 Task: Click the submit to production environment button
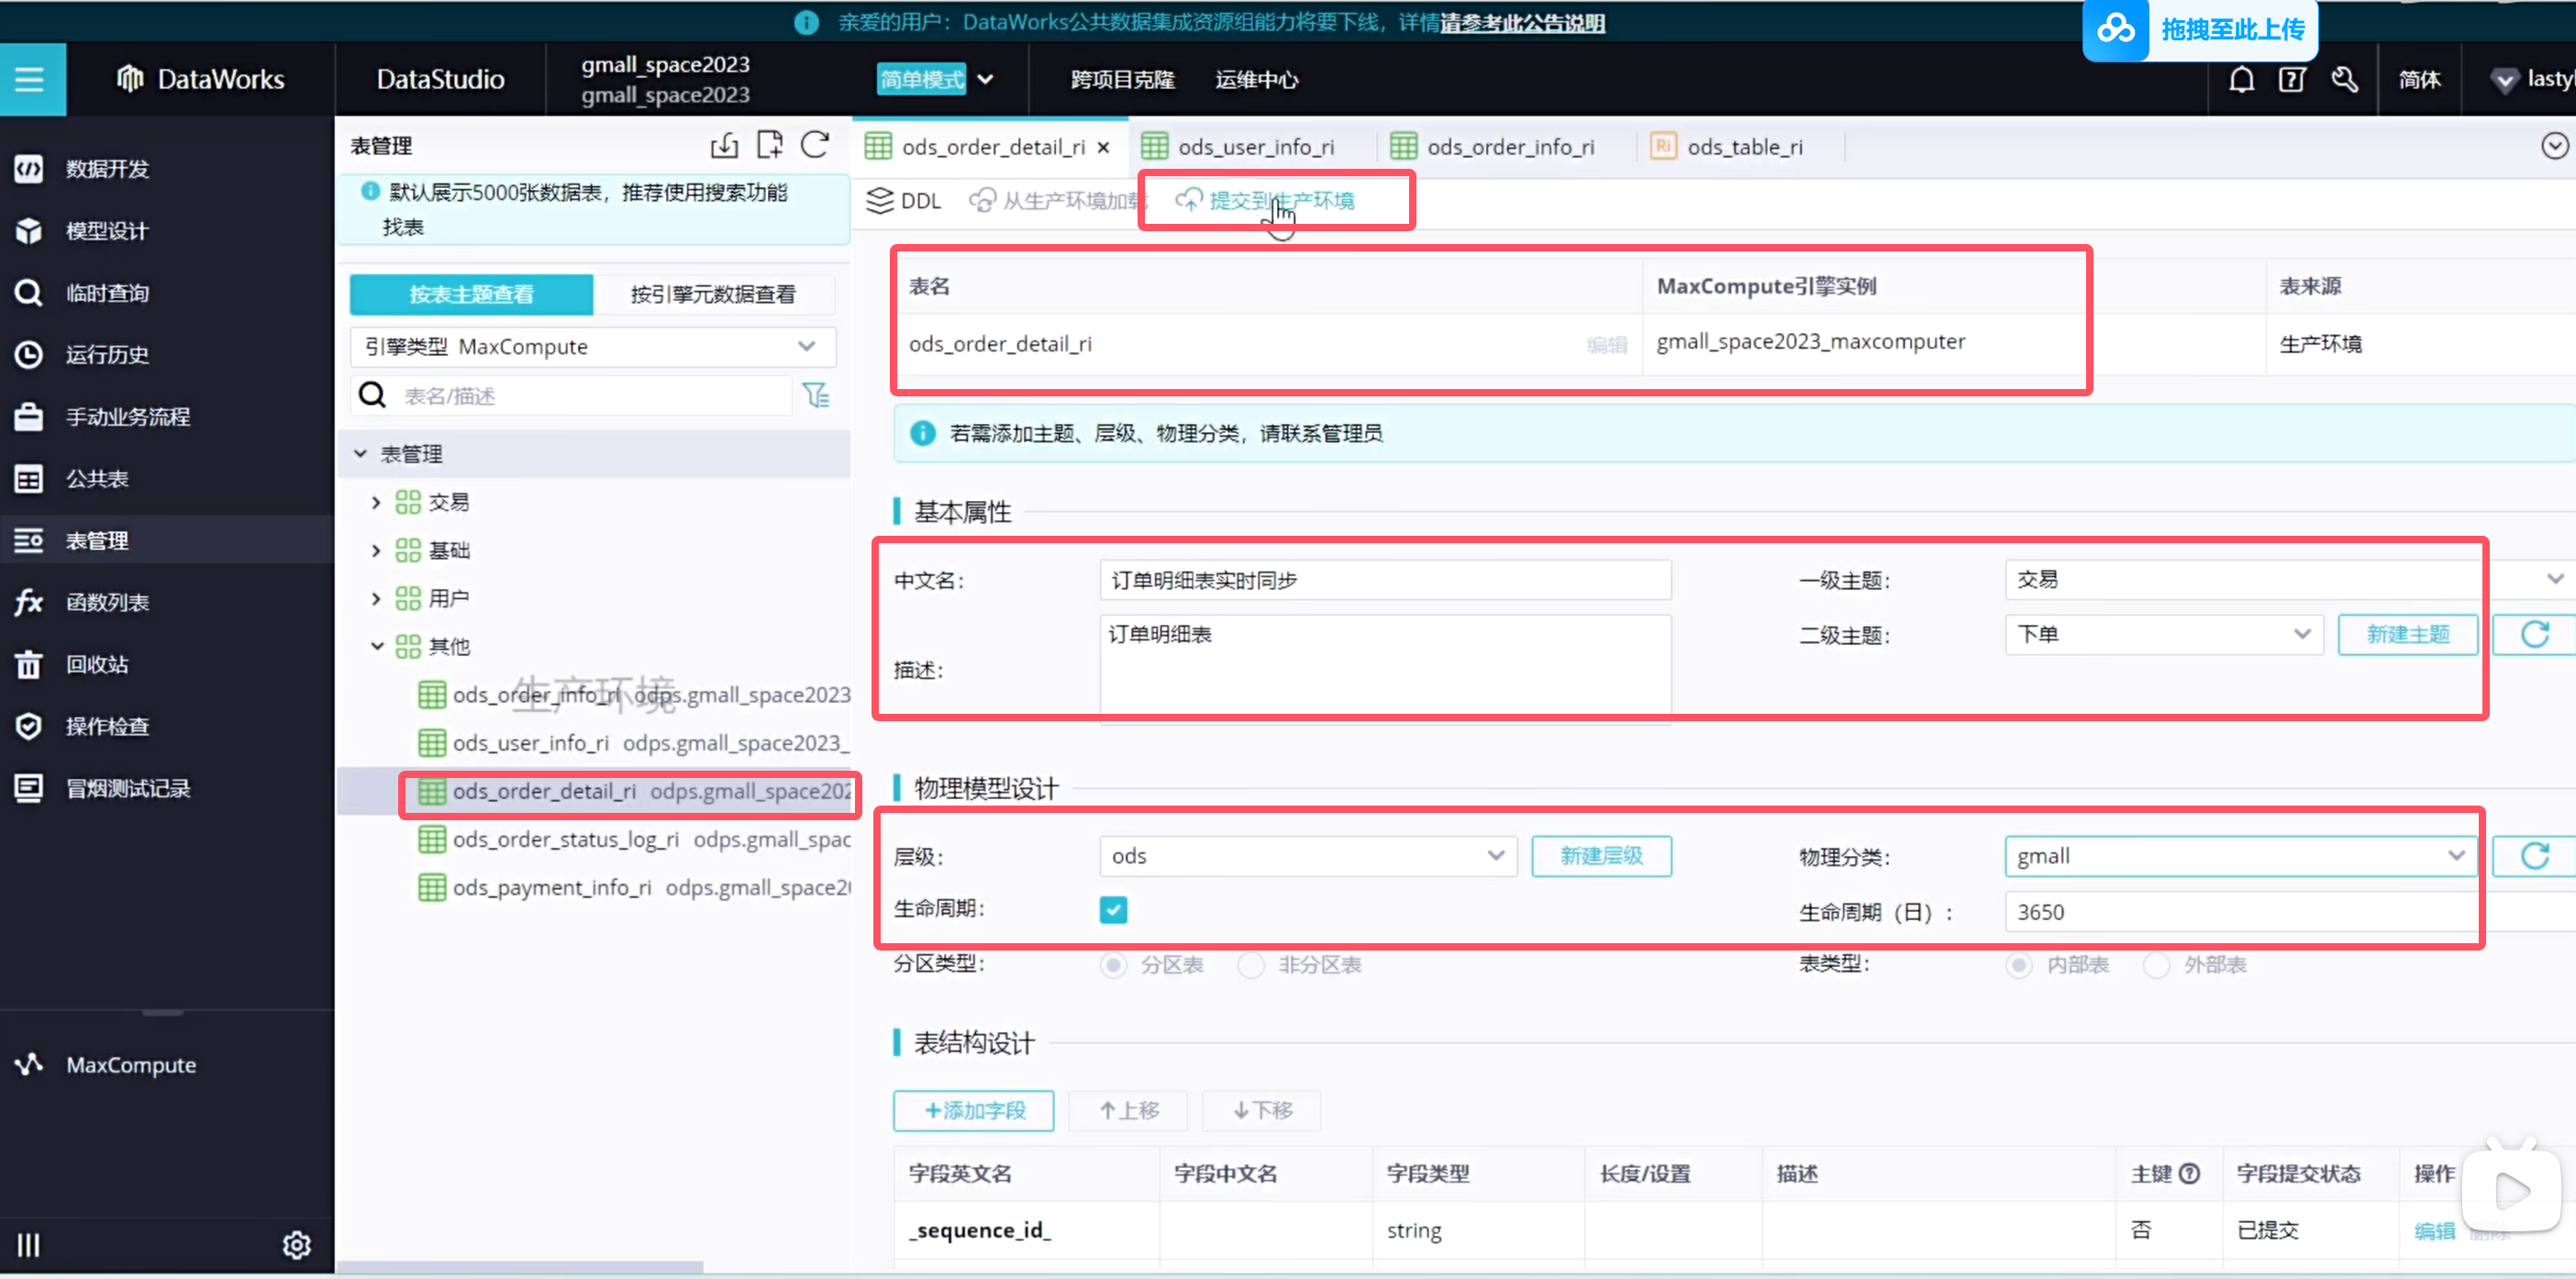tap(1266, 201)
